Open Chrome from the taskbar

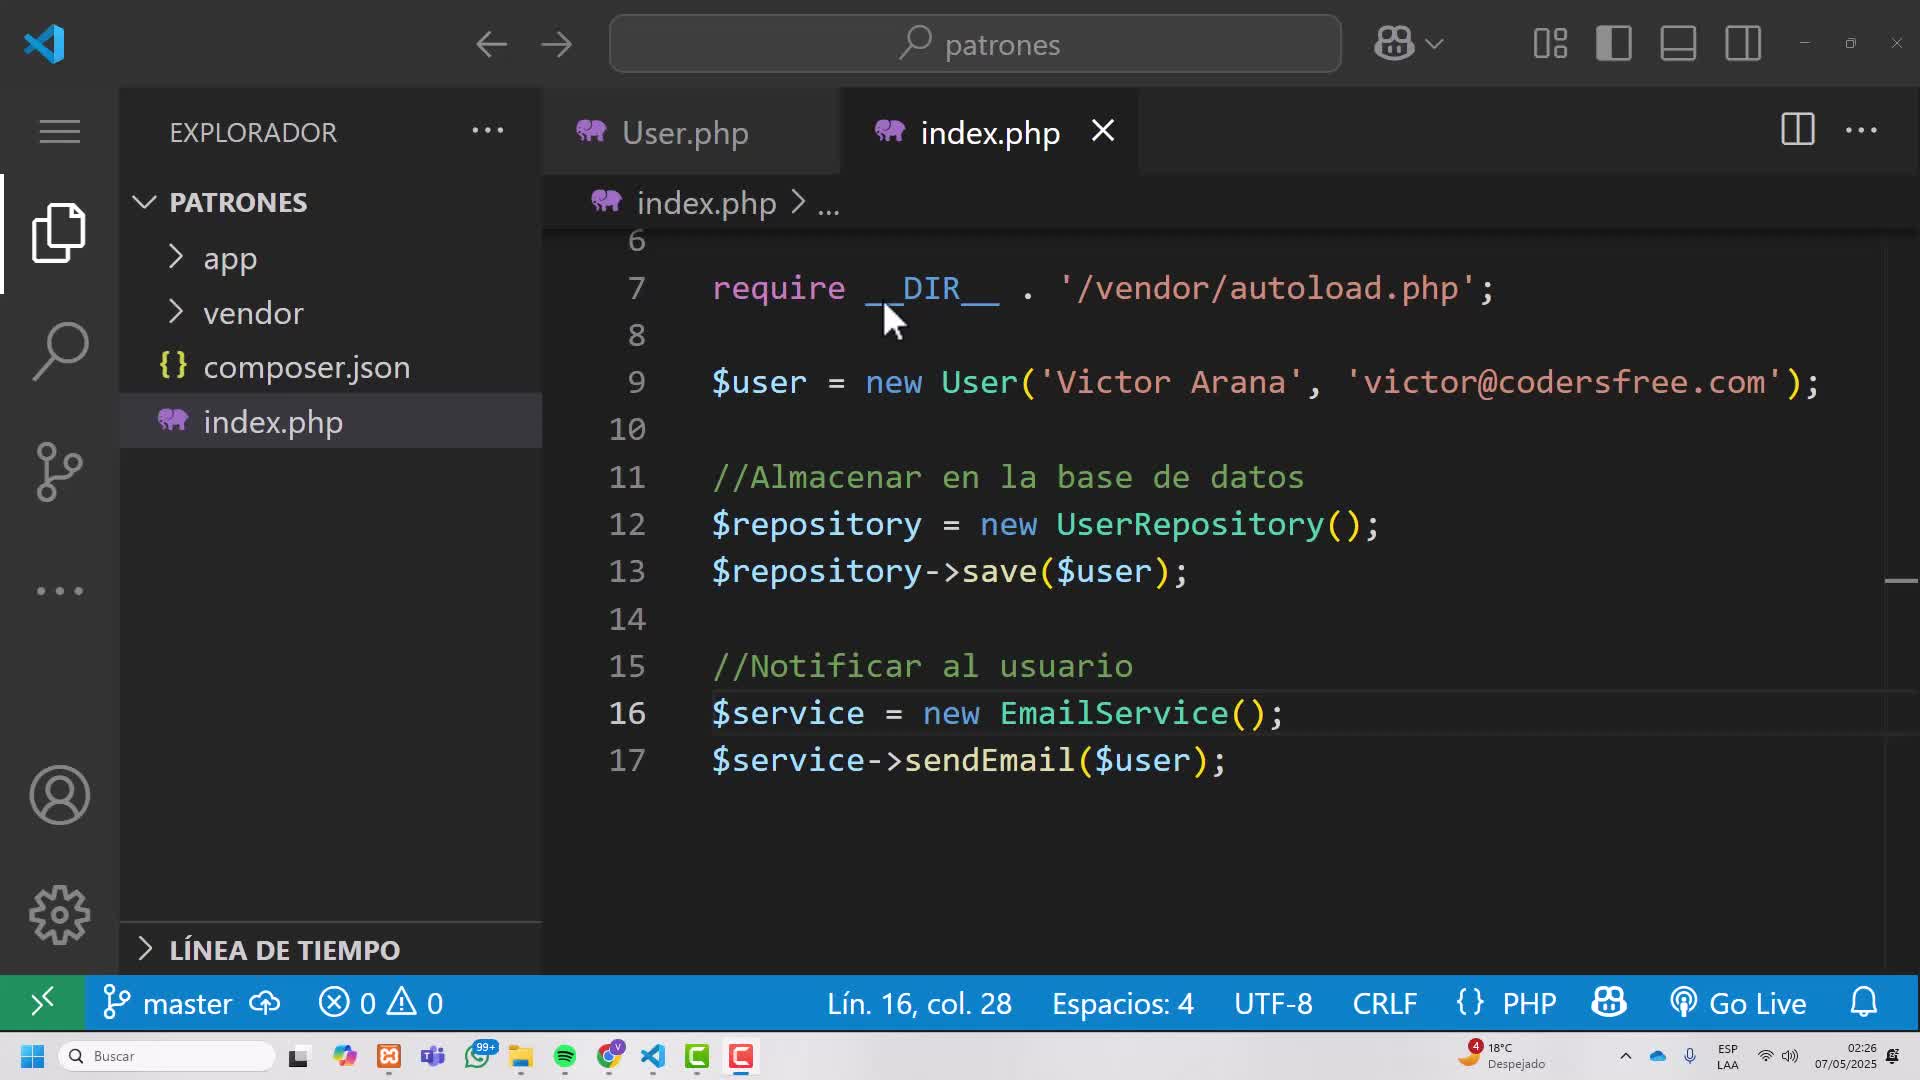609,1056
